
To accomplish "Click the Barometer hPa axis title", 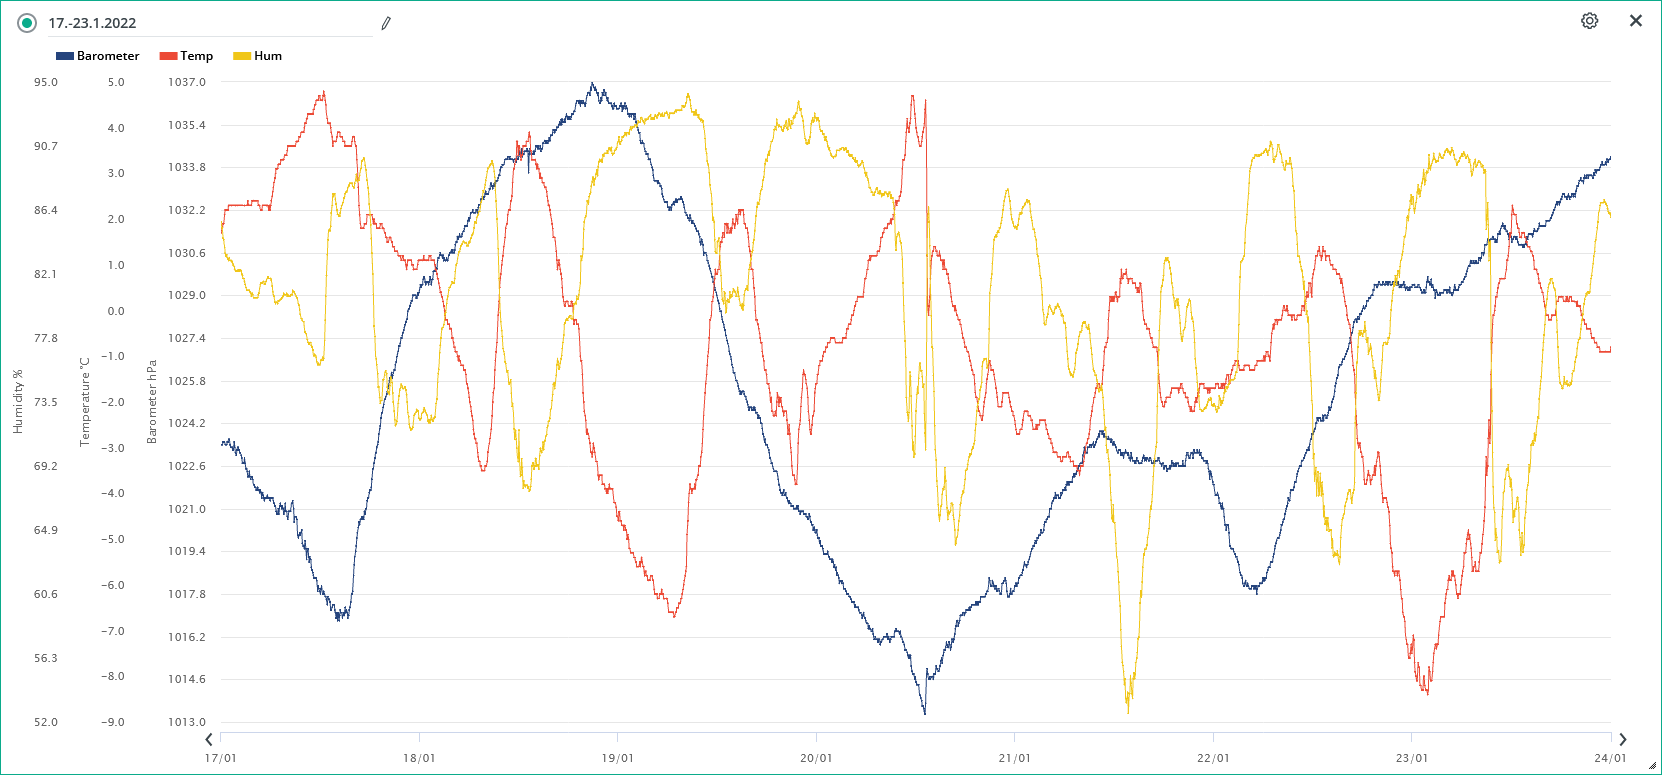I will (x=152, y=401).
